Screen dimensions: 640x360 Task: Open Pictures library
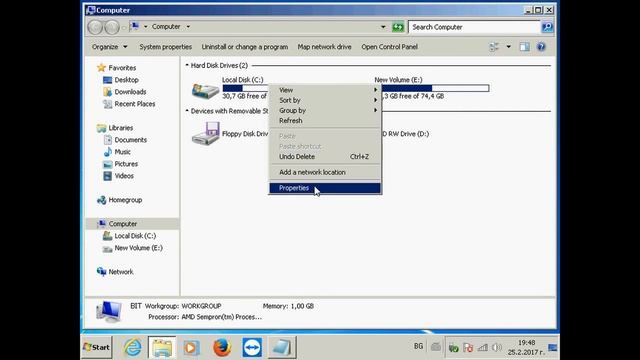pos(126,164)
